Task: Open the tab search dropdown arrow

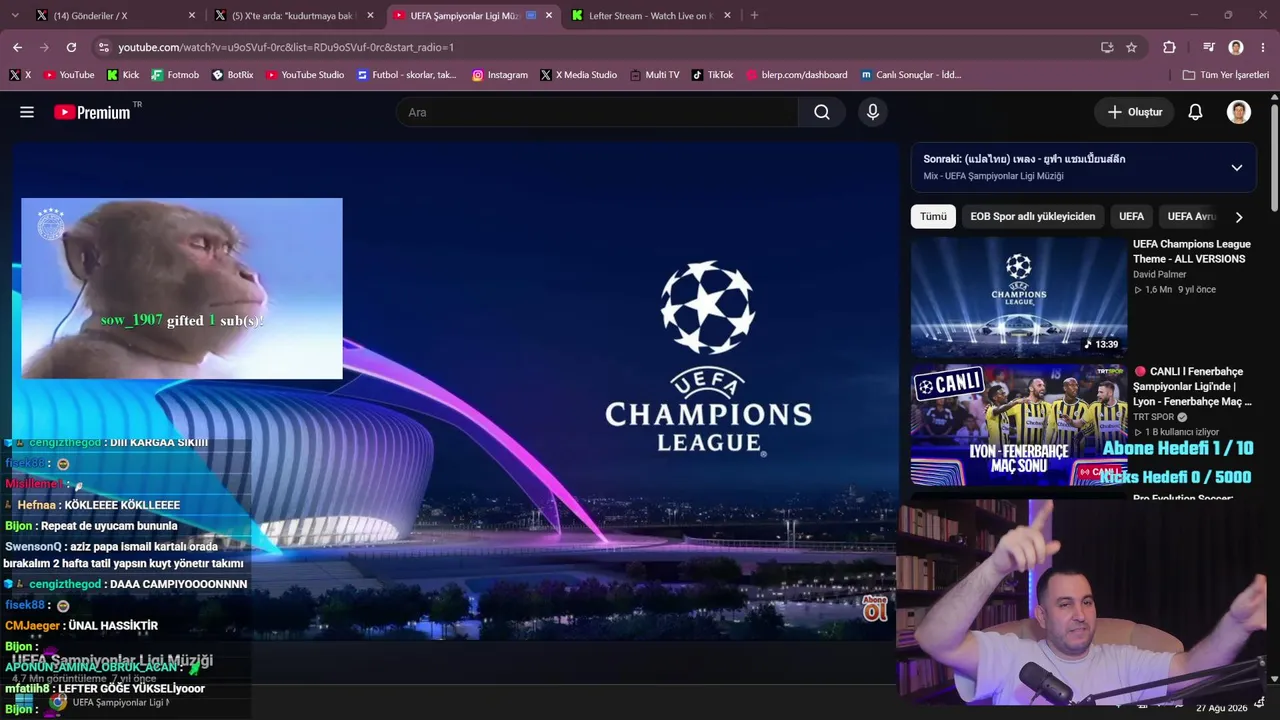Action: pyautogui.click(x=14, y=15)
